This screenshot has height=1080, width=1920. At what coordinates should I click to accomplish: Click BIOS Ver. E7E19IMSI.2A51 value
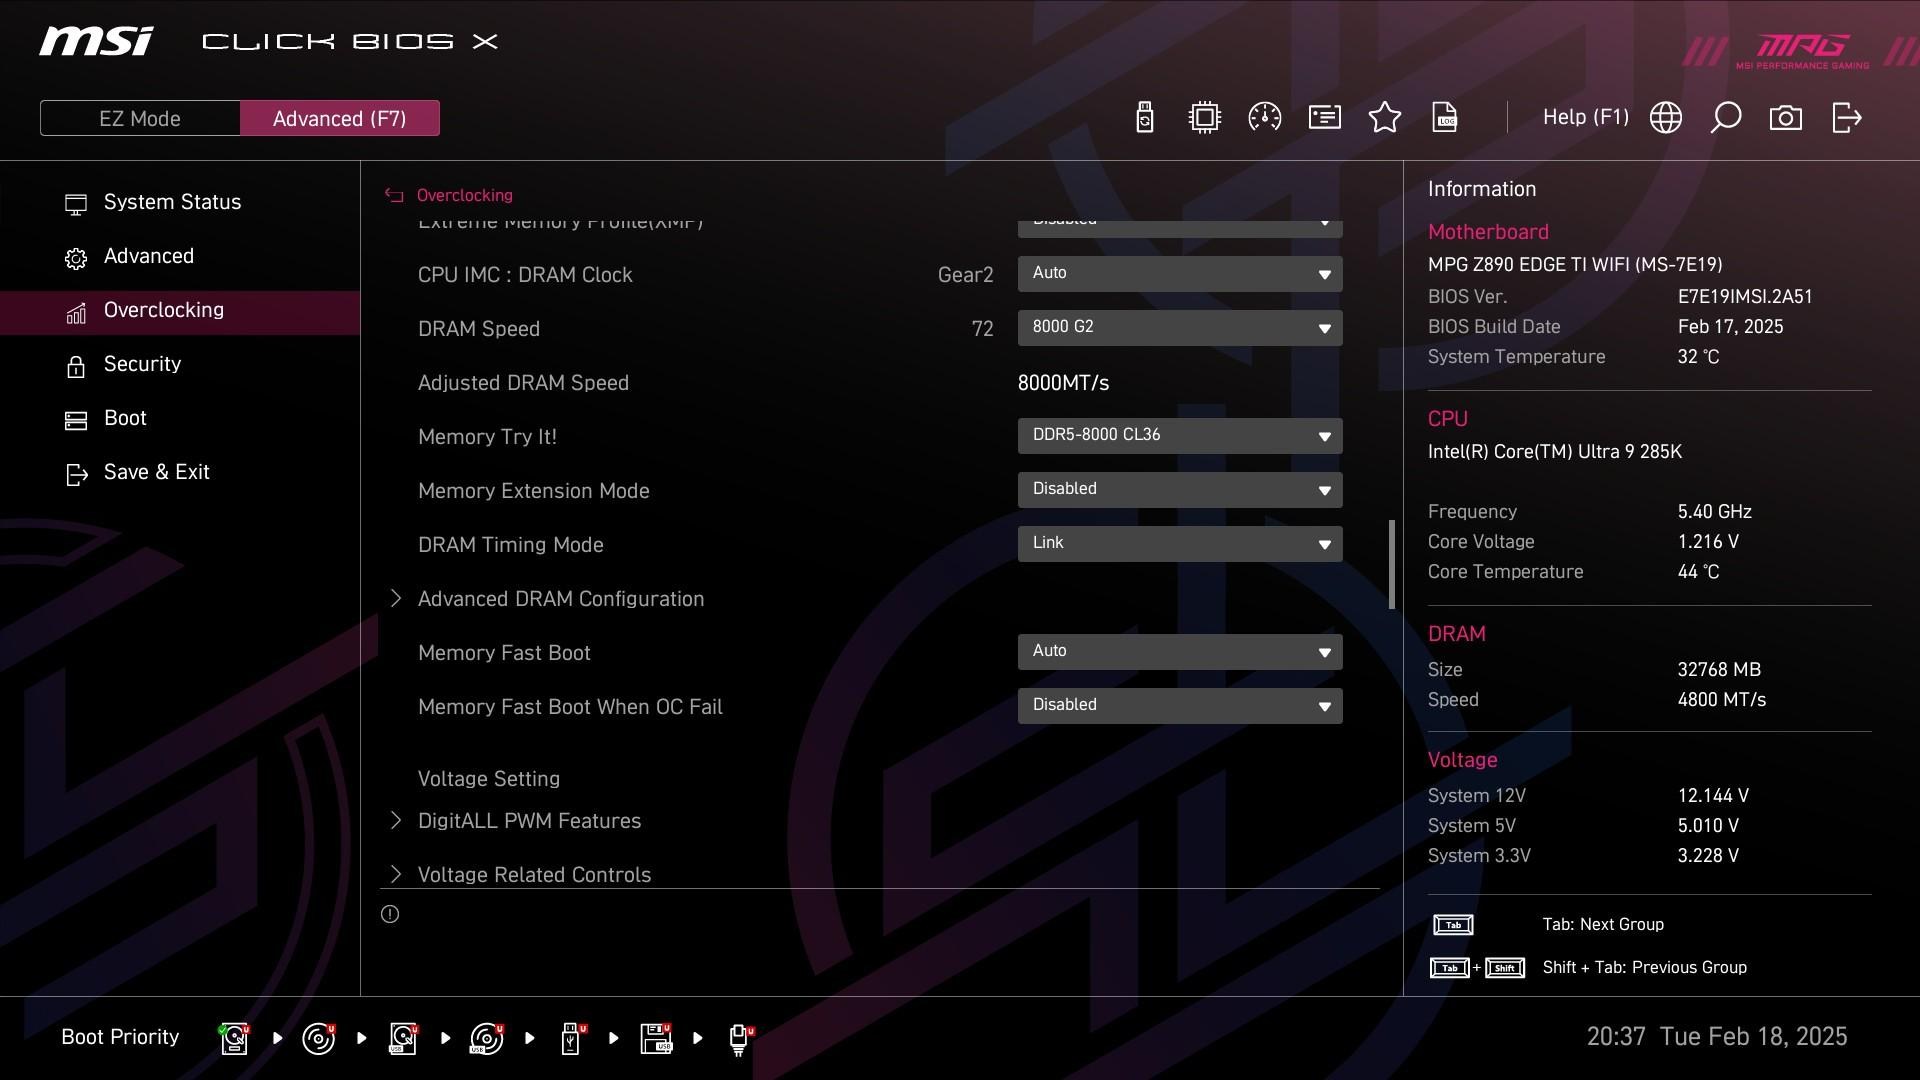tap(1745, 296)
